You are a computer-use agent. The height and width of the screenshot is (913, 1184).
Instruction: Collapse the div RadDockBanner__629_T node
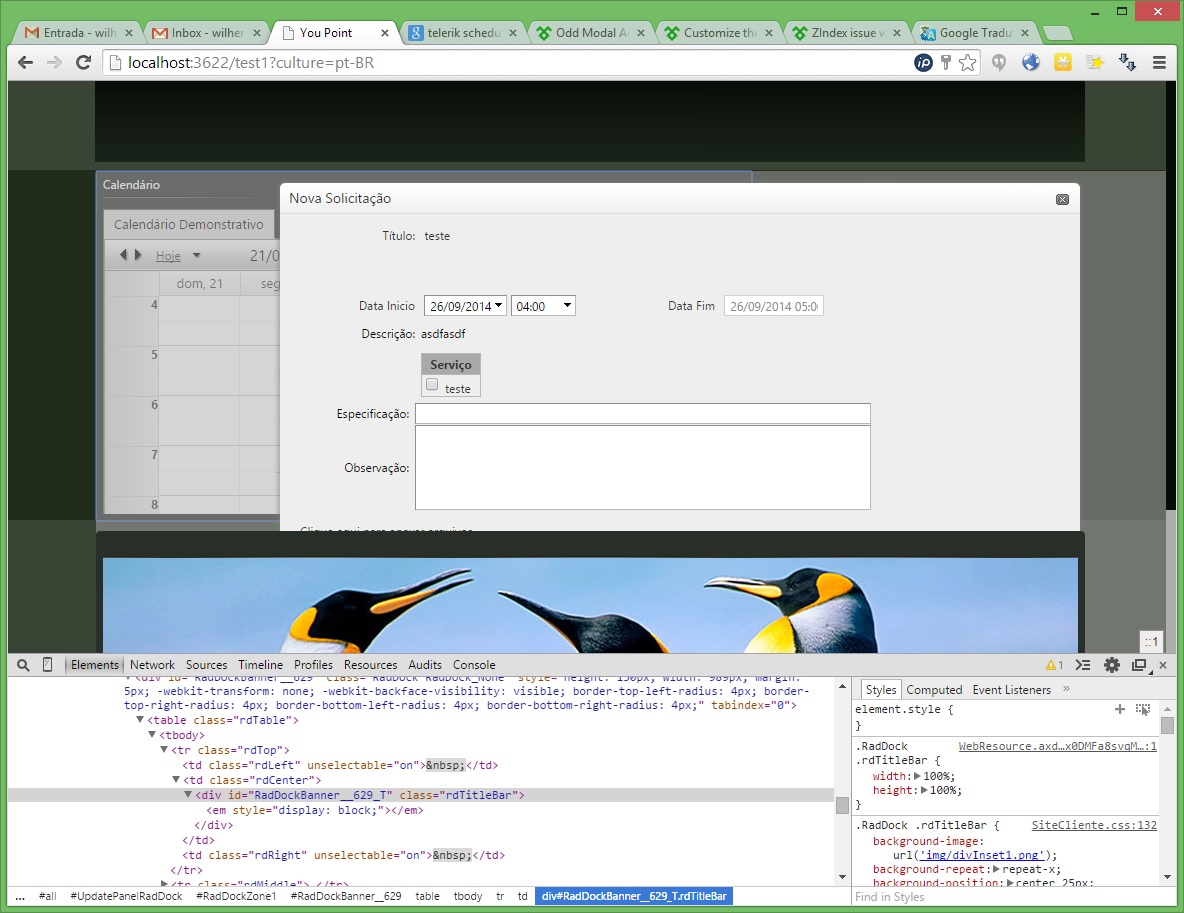click(x=188, y=795)
